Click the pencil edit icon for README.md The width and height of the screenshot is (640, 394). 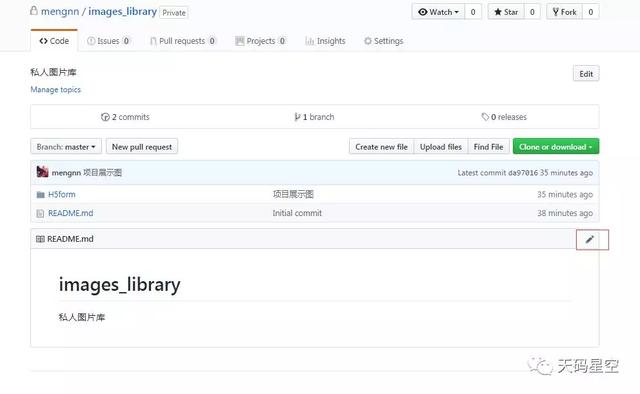coord(589,239)
